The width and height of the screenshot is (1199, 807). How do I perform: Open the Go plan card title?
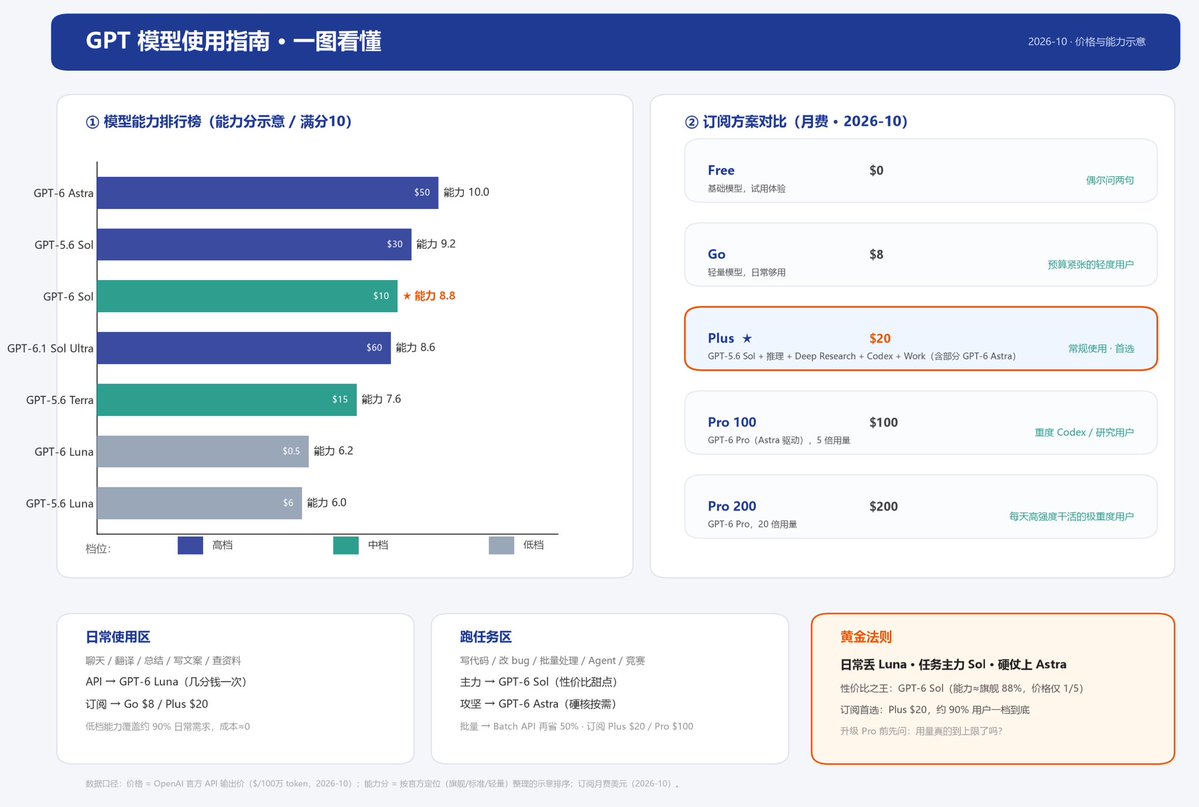click(x=716, y=254)
